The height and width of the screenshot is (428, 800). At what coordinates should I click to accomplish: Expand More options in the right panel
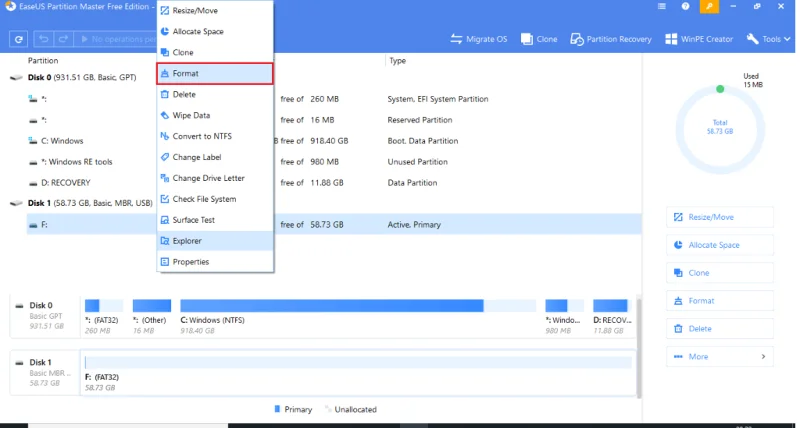pyautogui.click(x=719, y=357)
